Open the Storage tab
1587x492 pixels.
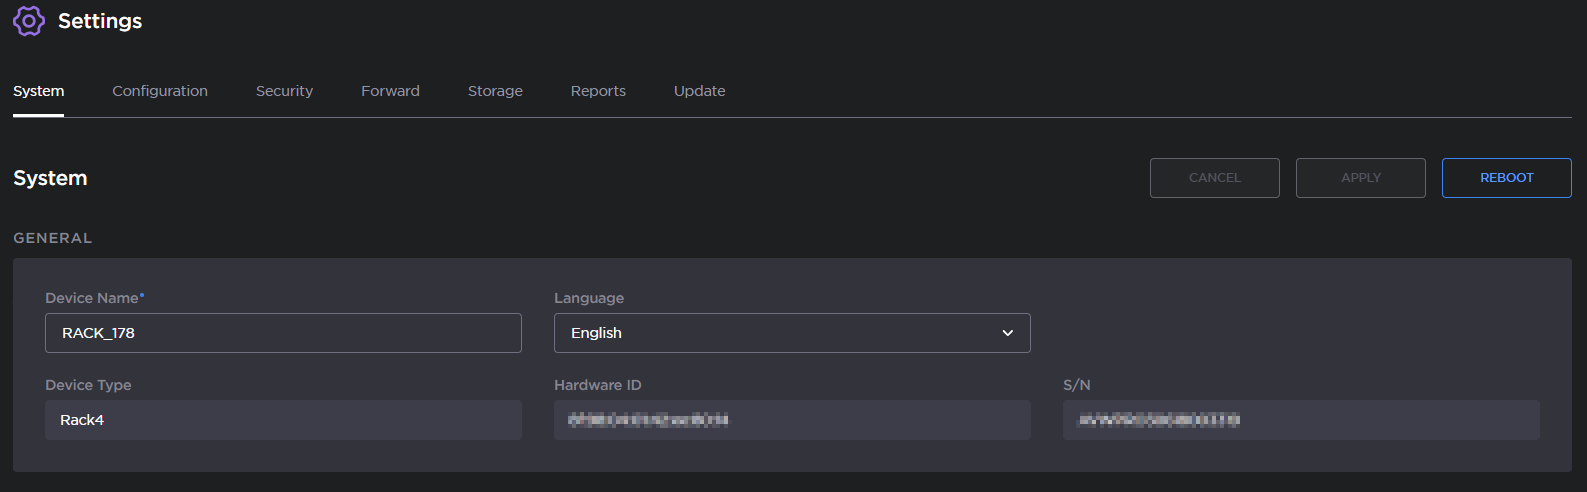pyautogui.click(x=495, y=91)
